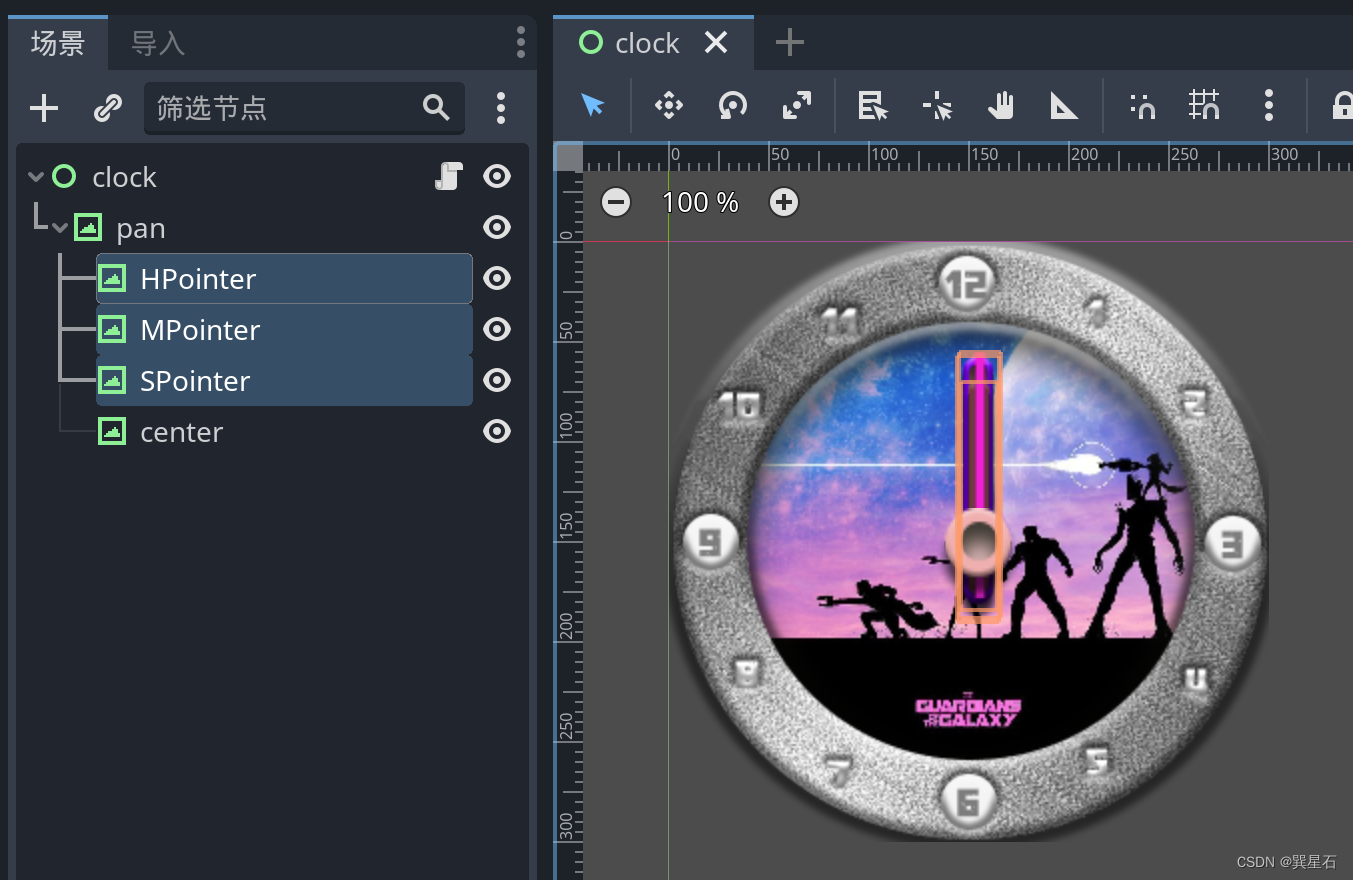Choose Rotate Mode tool
The height and width of the screenshot is (880, 1353).
(x=733, y=104)
